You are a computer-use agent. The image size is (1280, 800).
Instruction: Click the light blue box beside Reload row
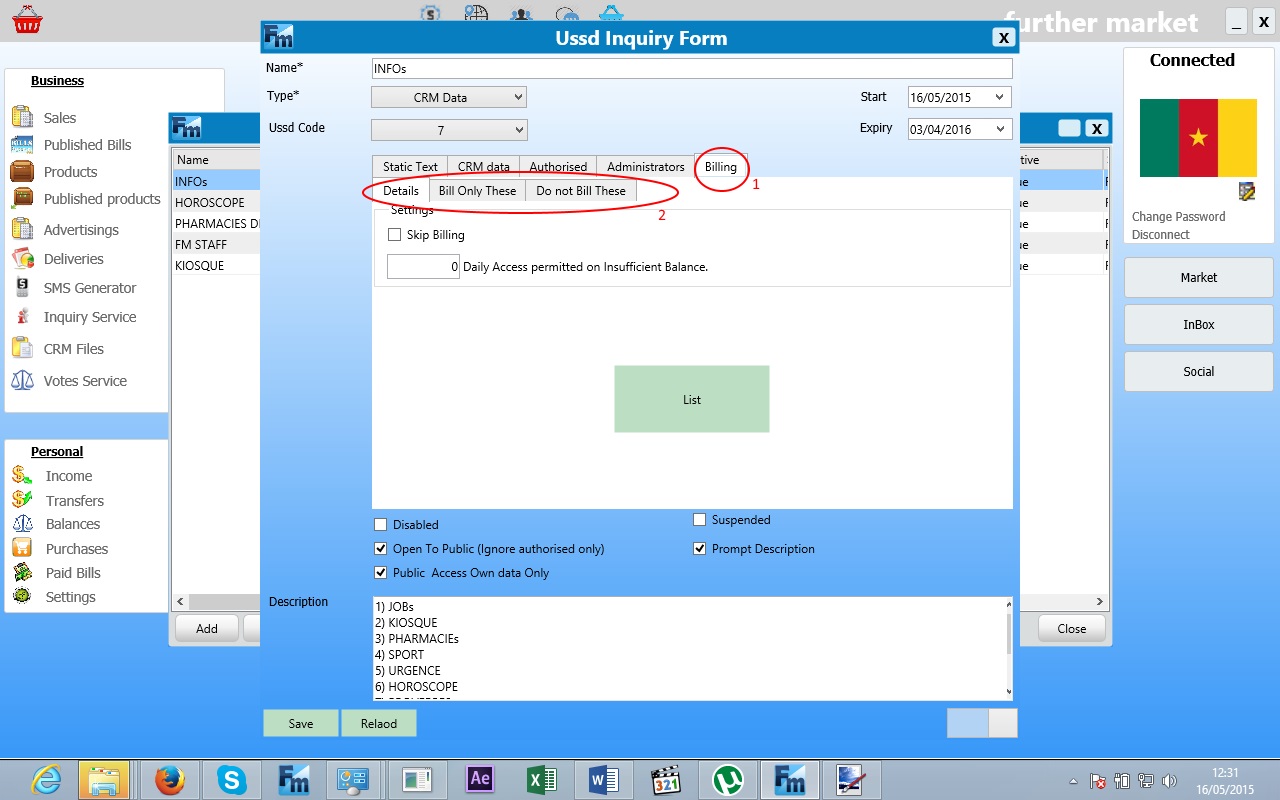click(x=967, y=723)
